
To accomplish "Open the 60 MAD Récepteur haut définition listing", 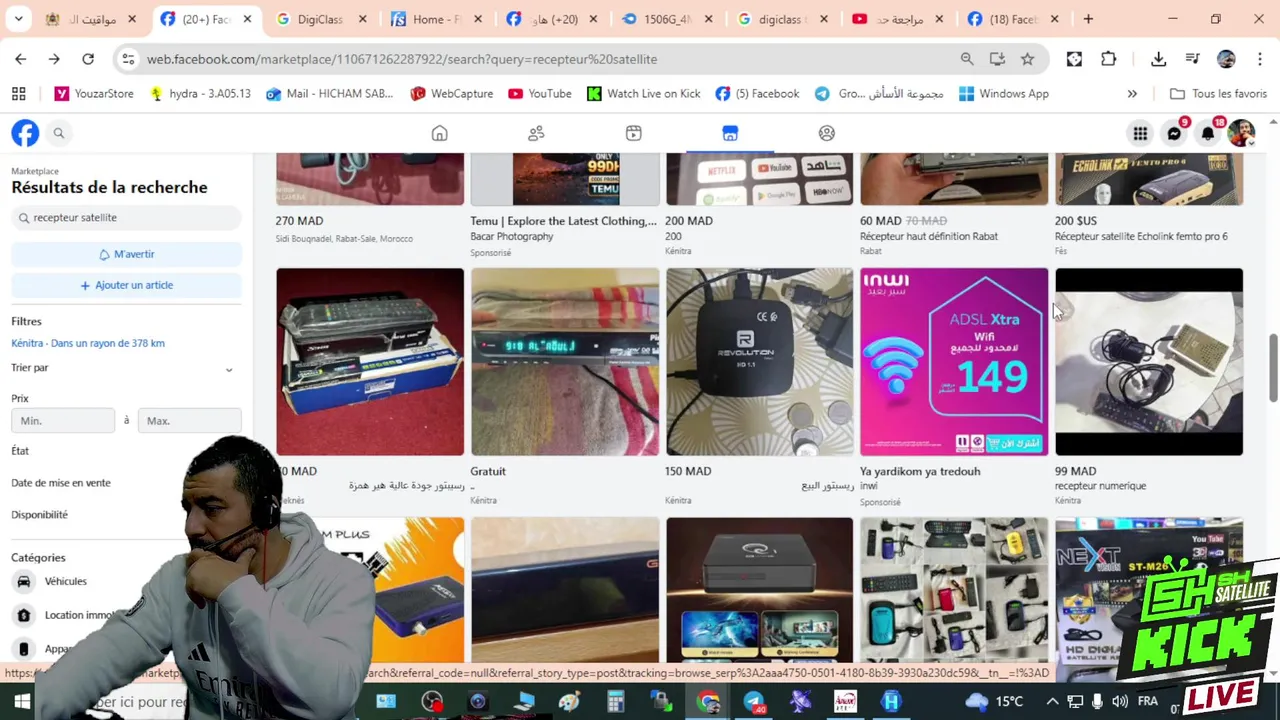I will 954,179.
